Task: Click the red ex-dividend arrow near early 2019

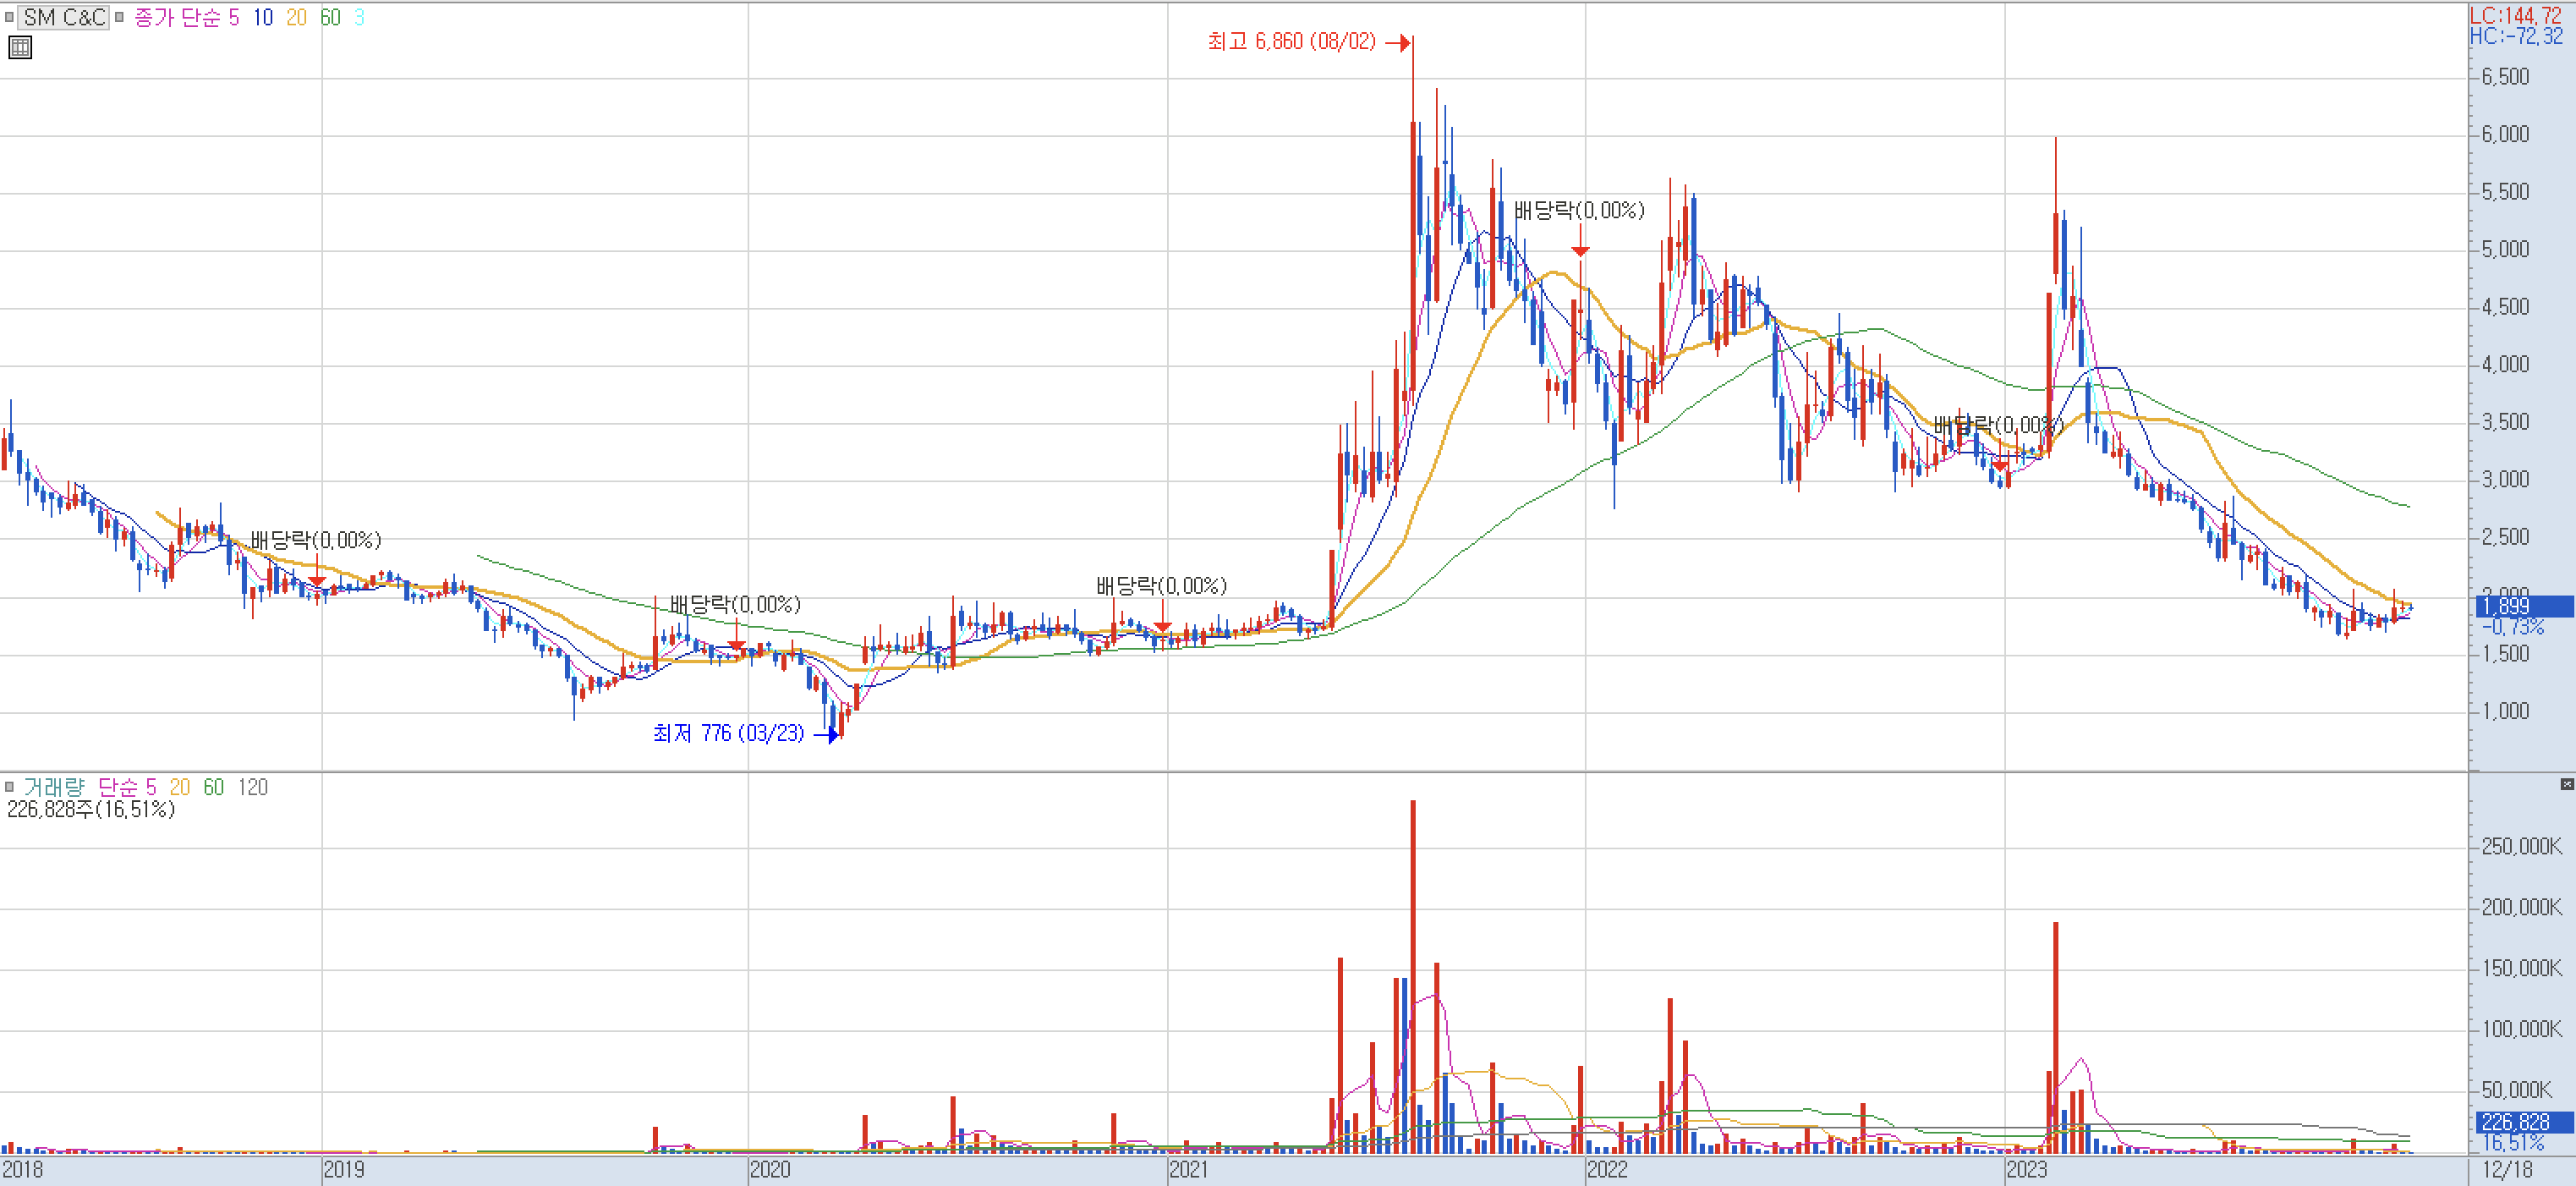Action: point(317,576)
